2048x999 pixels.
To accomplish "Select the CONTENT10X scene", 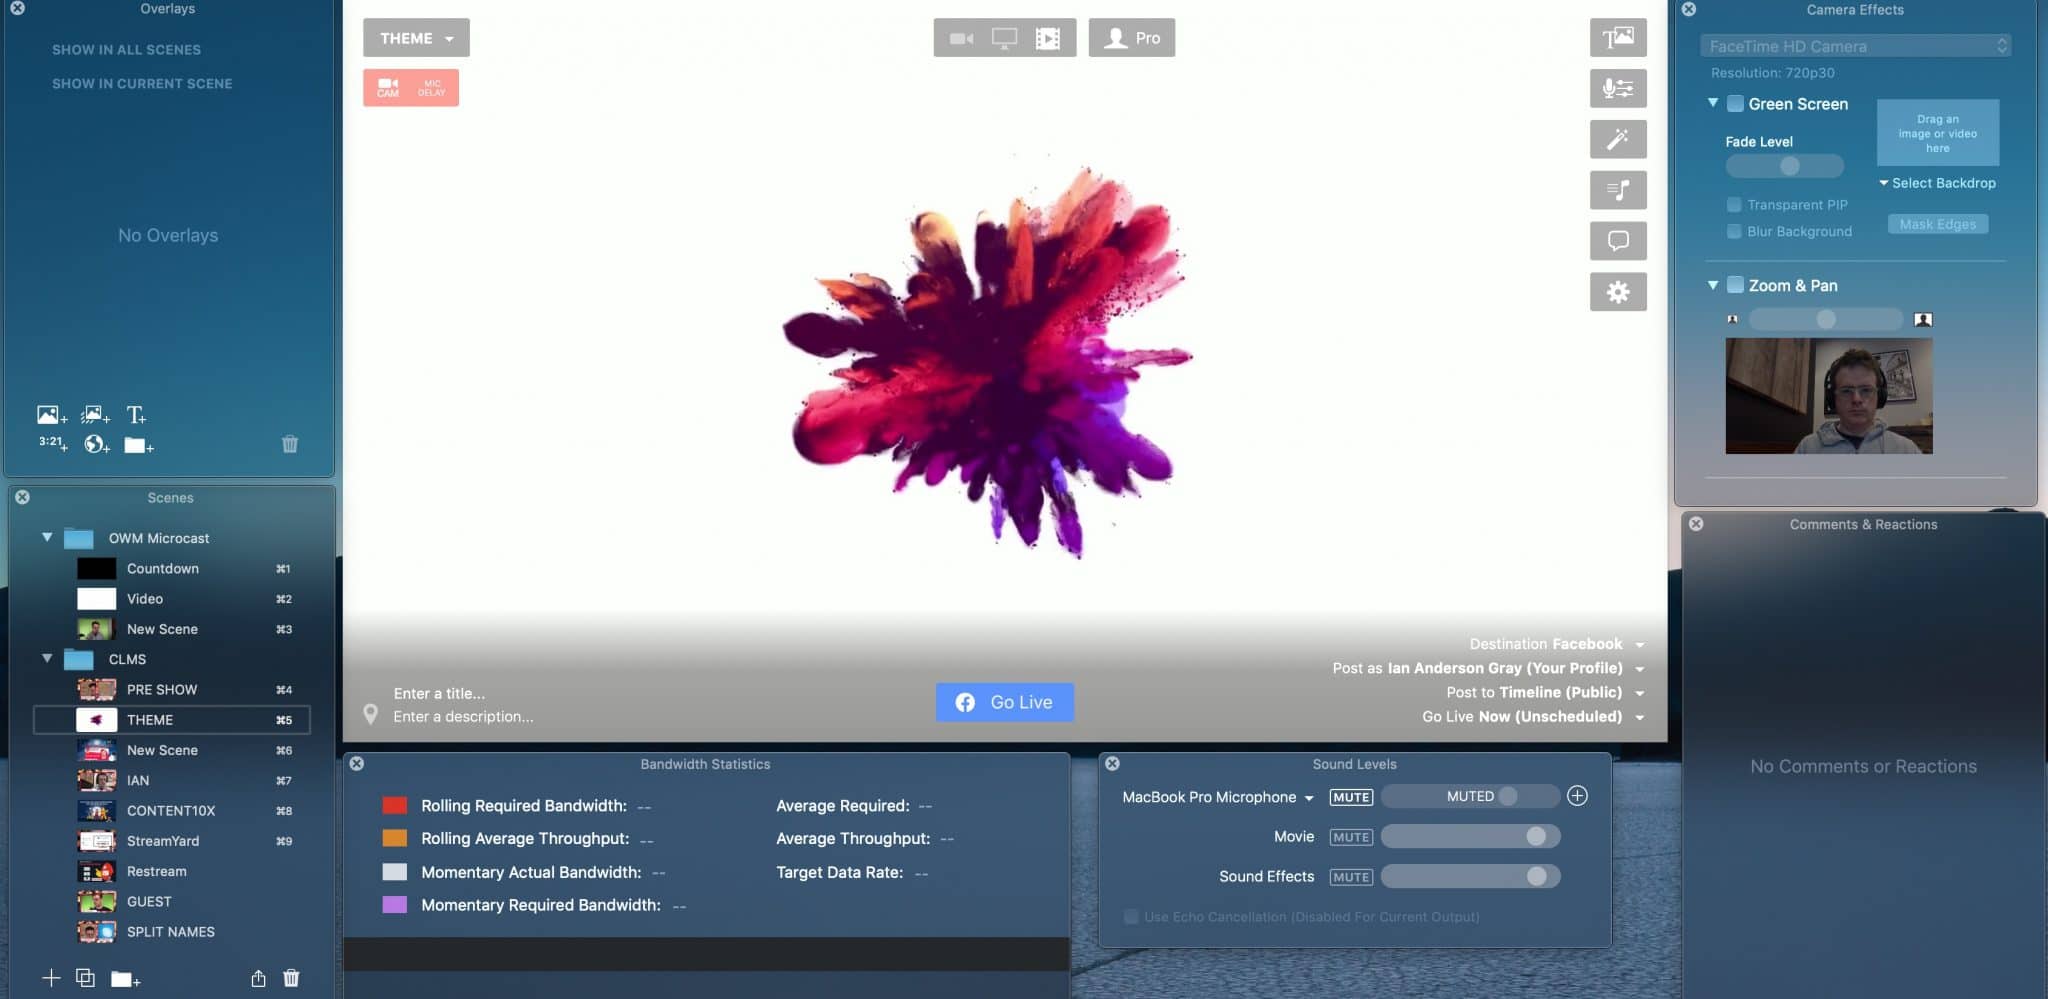I will (171, 810).
